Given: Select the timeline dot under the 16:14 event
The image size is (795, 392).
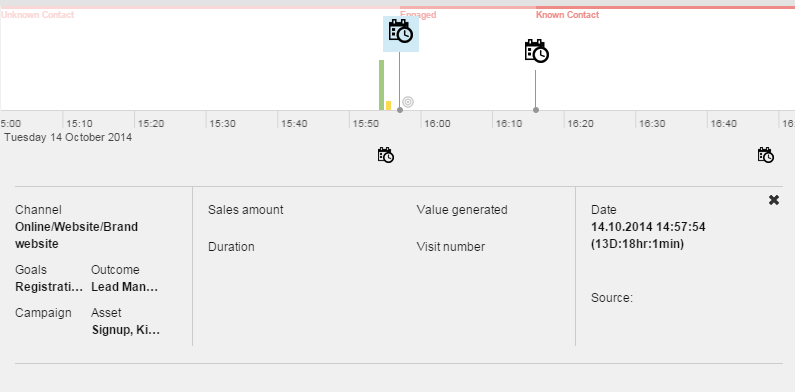Looking at the screenshot, I should 536,110.
